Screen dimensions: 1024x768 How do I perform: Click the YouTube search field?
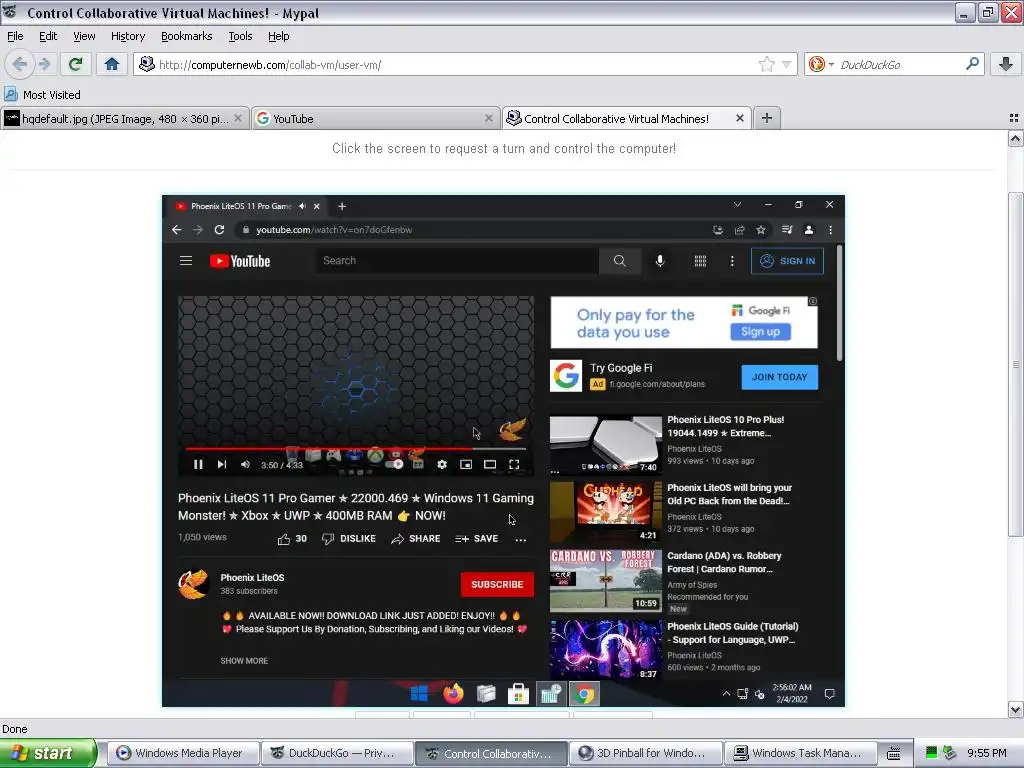point(457,261)
